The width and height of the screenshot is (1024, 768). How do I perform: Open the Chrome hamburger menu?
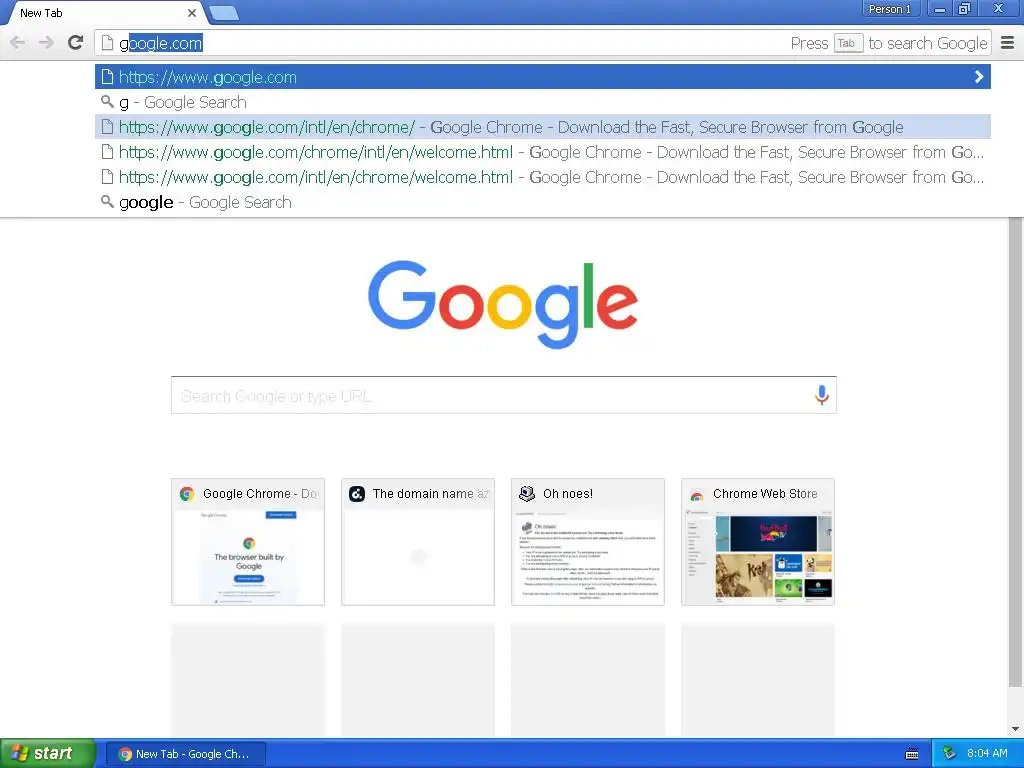pos(1008,43)
